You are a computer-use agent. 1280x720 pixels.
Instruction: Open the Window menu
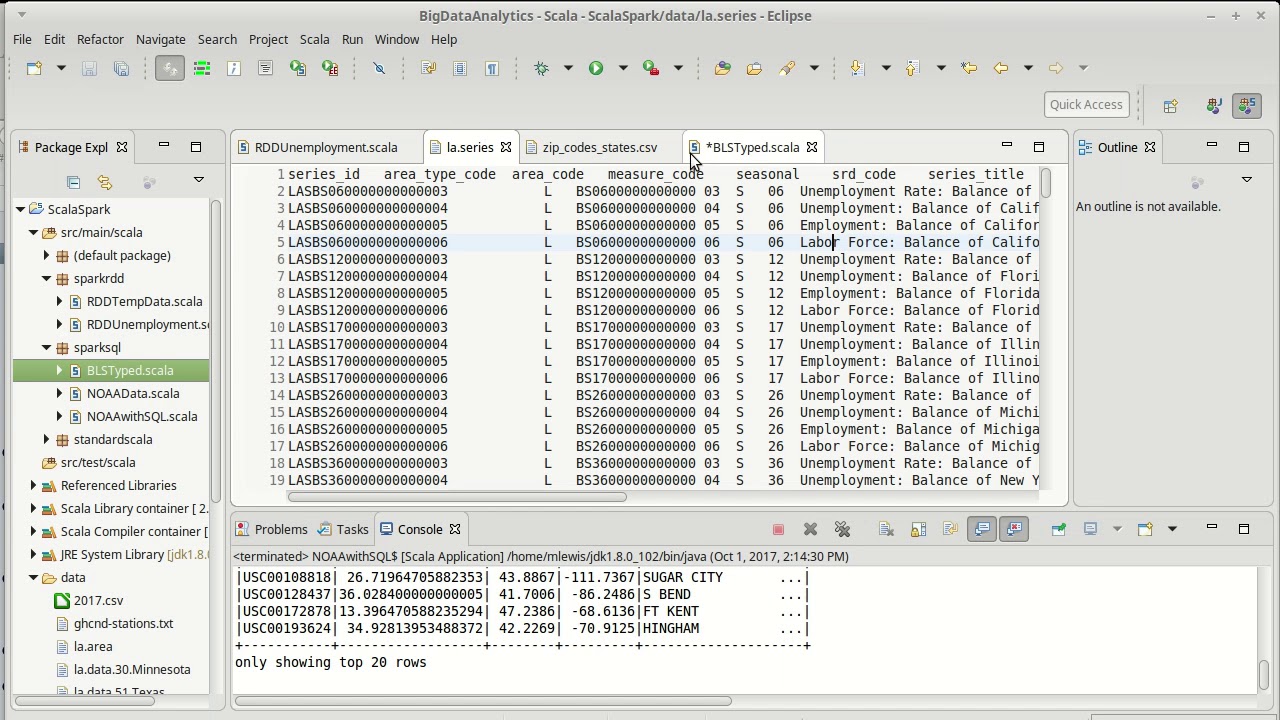click(x=397, y=39)
